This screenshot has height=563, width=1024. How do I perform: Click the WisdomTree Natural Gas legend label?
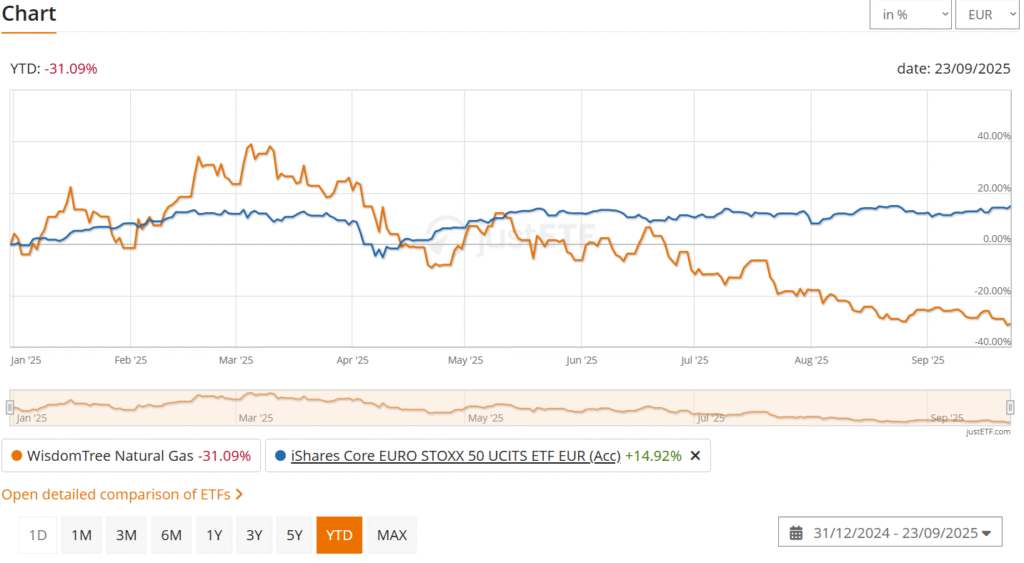click(110, 456)
